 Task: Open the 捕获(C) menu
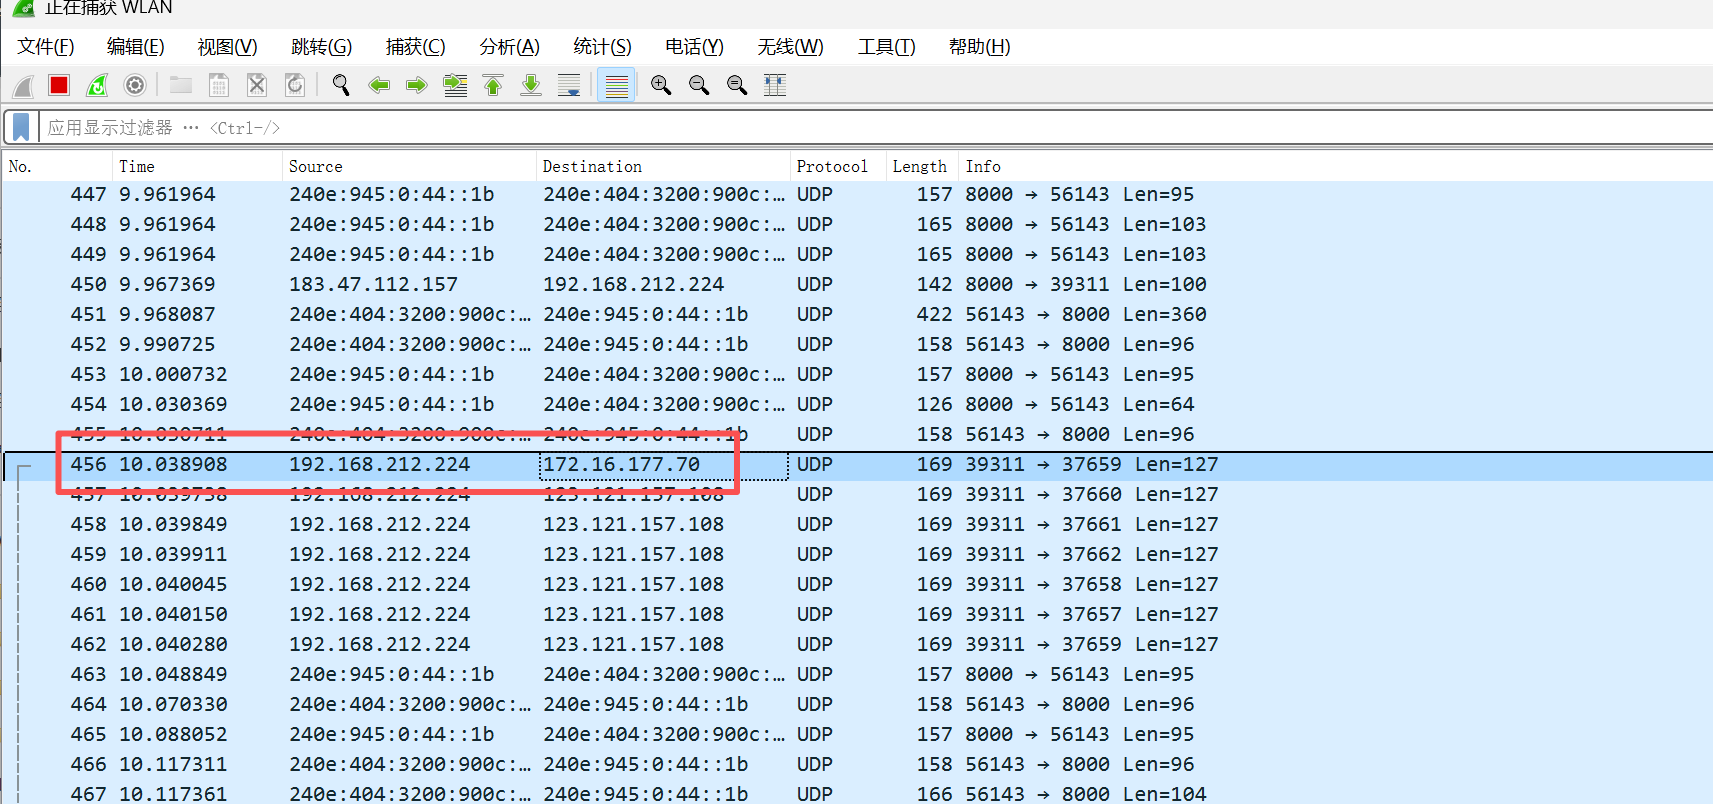click(416, 47)
